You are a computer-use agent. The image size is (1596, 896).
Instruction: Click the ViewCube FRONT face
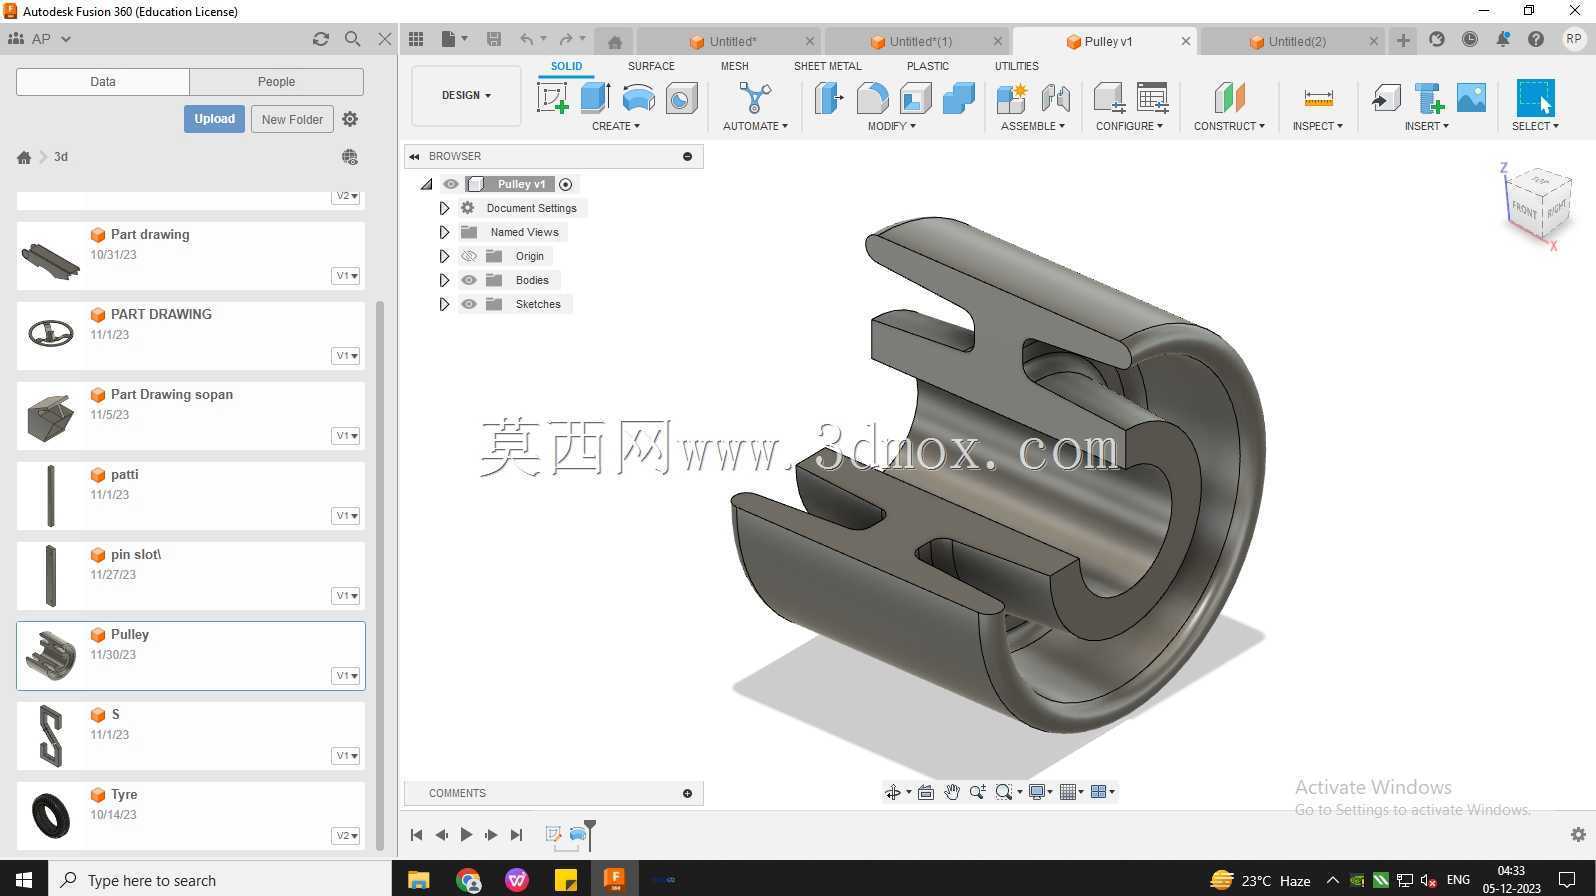point(1525,209)
